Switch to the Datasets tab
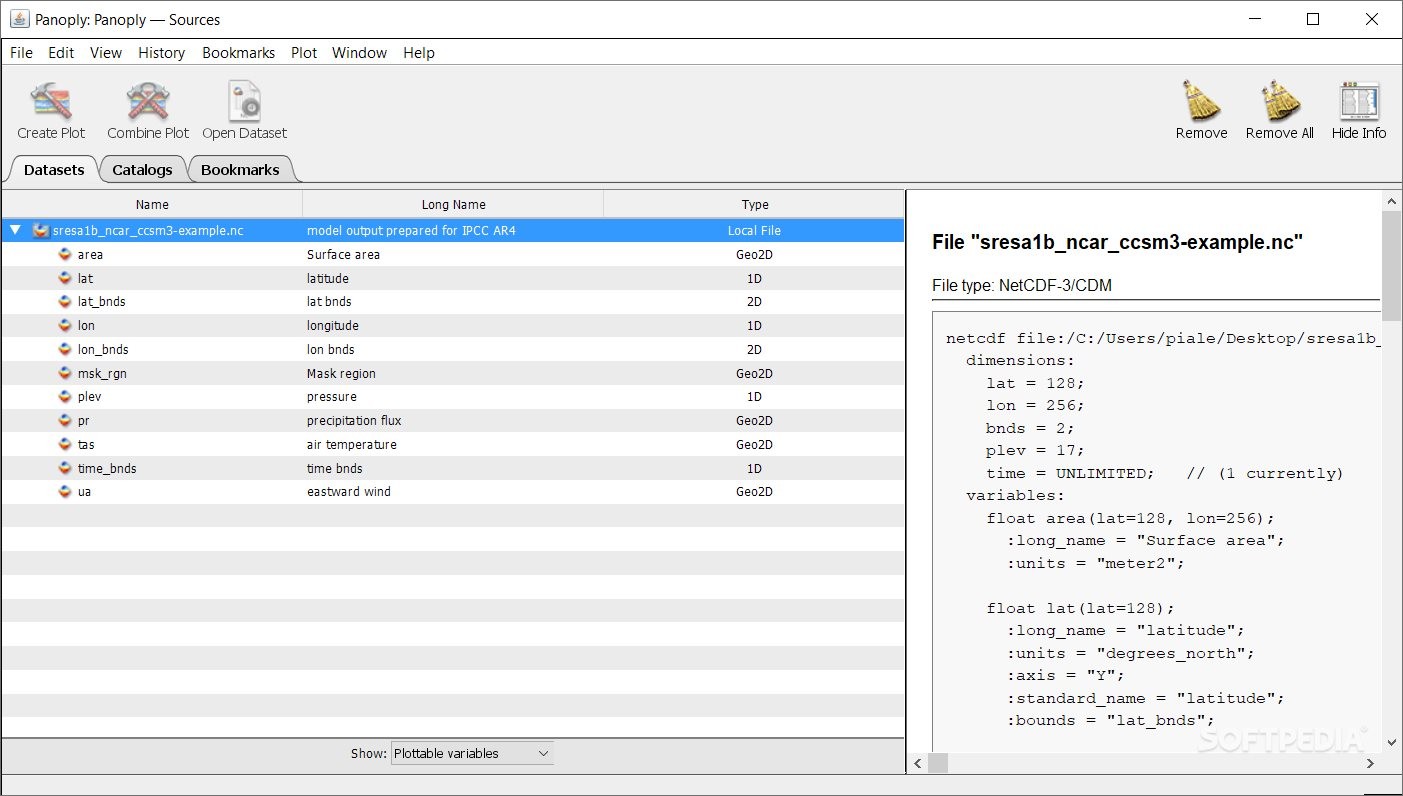The width and height of the screenshot is (1403, 796). pos(54,170)
